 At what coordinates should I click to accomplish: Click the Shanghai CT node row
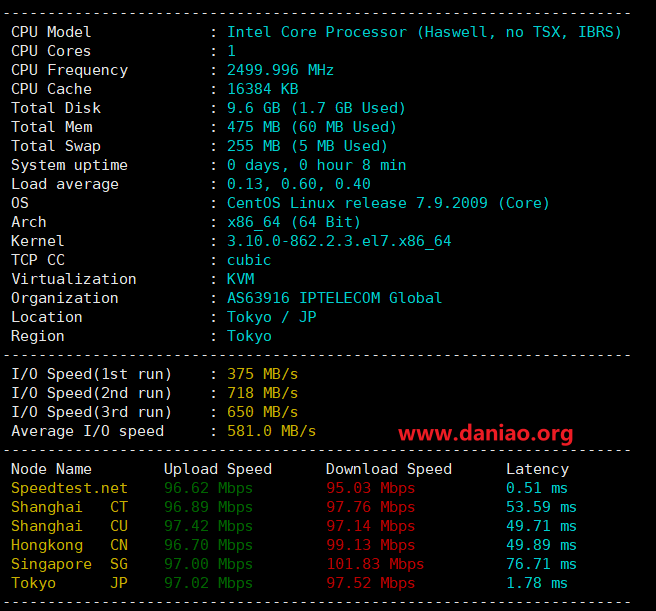[x=294, y=507]
